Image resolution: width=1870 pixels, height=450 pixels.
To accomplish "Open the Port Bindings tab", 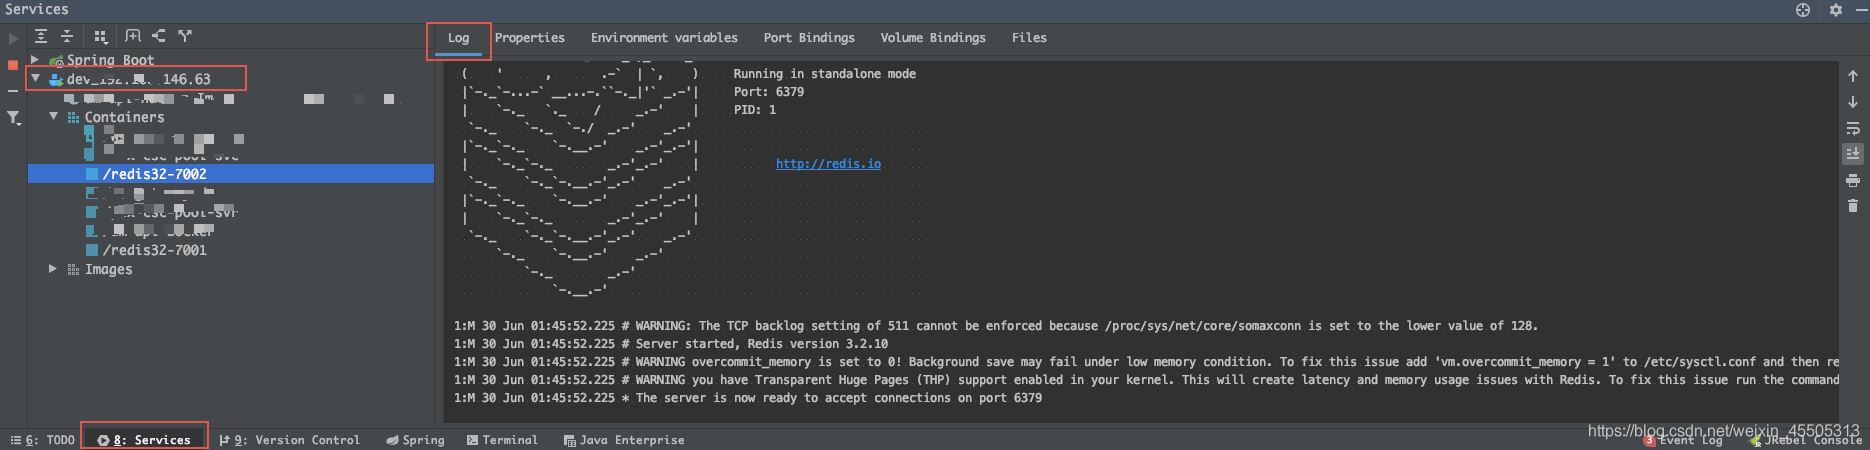I will pos(809,38).
